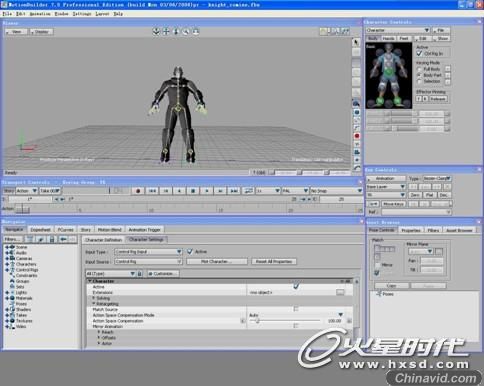
Task: Open the Animation menu
Action: tap(40, 14)
